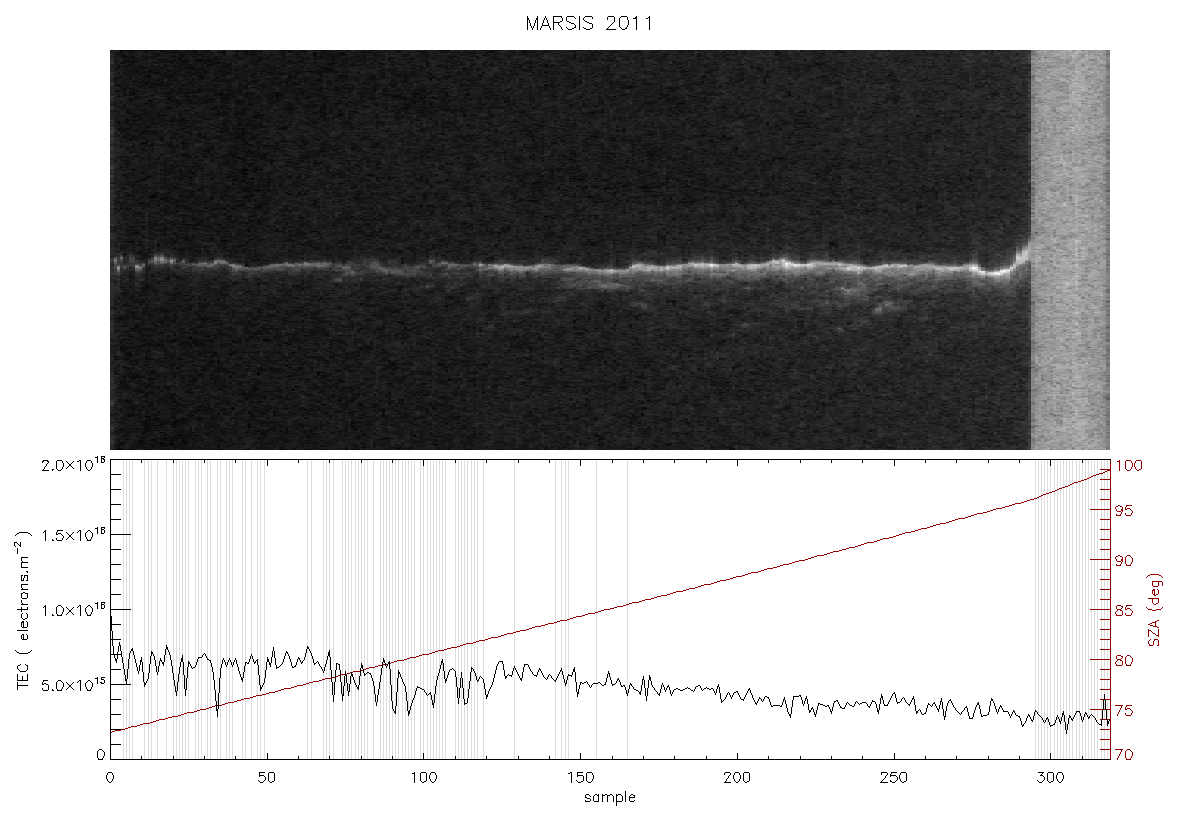Click the 85 tick label on SZA axis
The width and height of the screenshot is (1180, 830).
1124,610
